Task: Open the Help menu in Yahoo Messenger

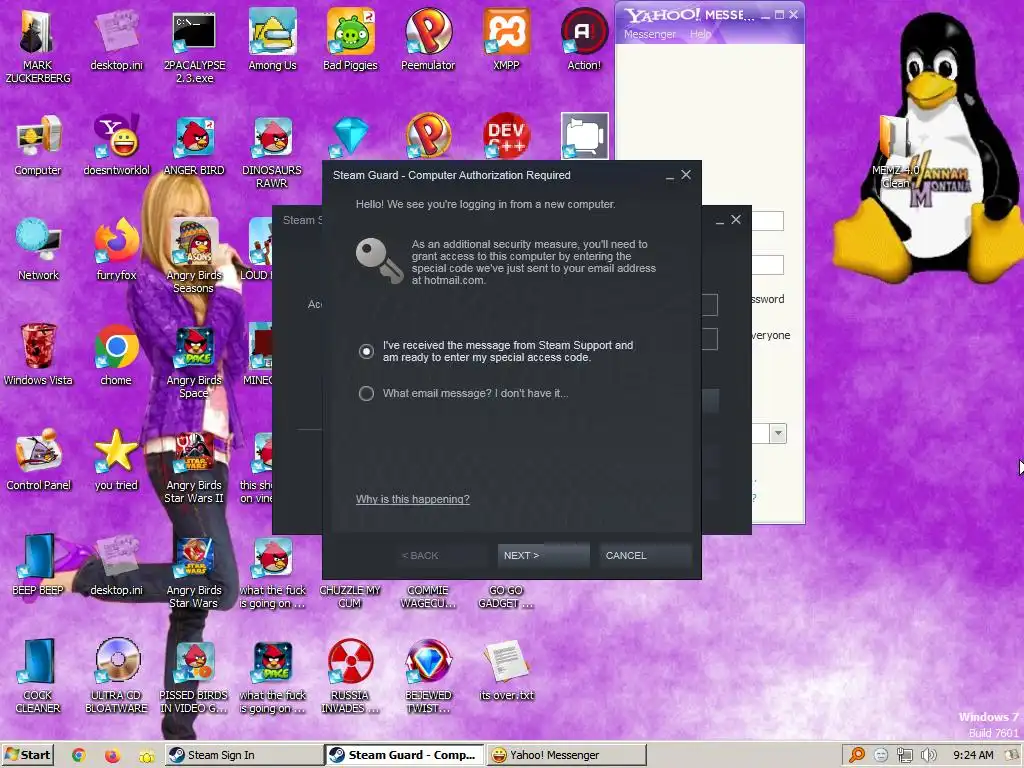Action: coord(701,34)
